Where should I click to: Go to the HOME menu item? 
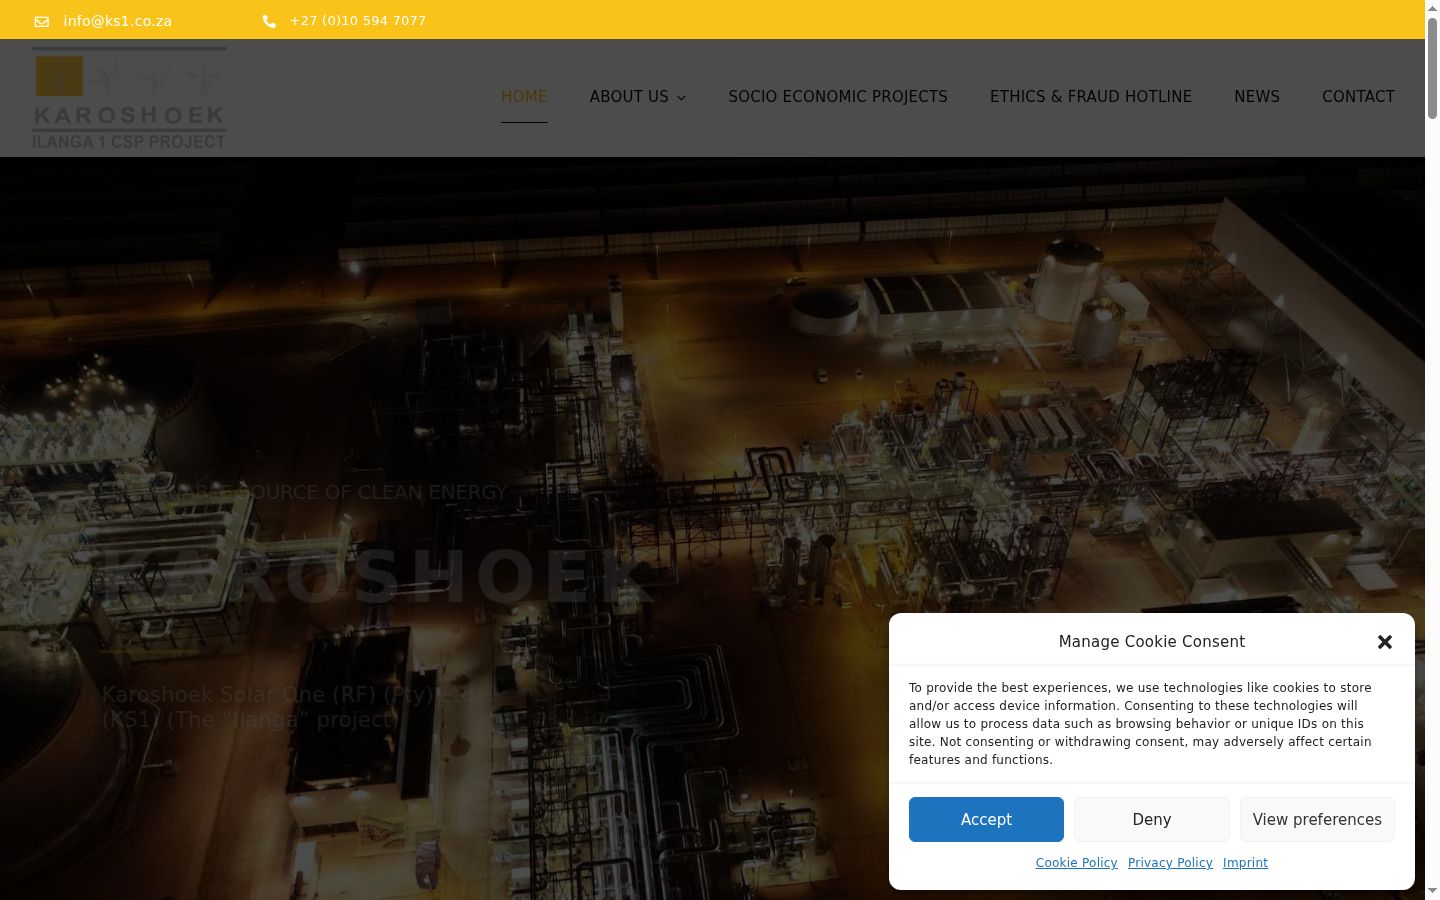point(524,97)
